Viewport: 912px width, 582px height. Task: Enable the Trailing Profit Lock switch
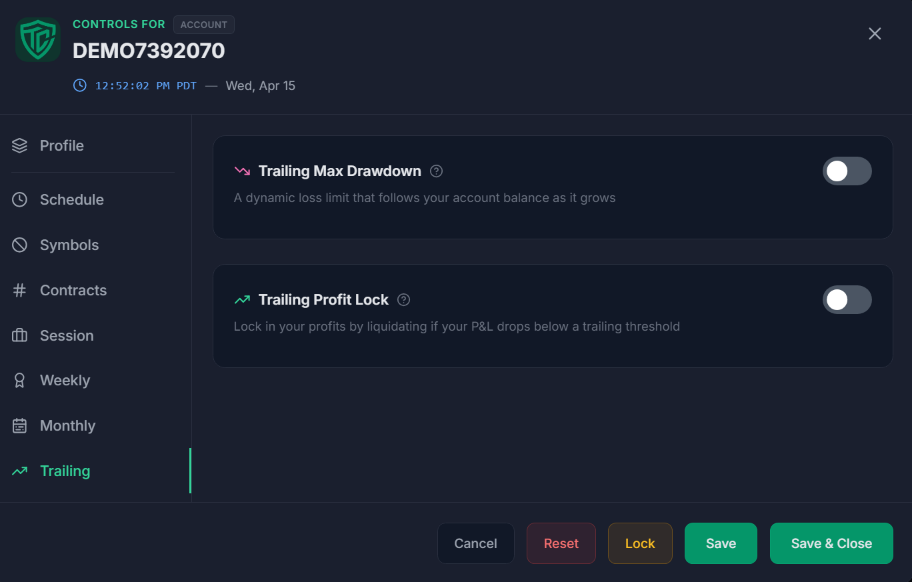tap(847, 299)
